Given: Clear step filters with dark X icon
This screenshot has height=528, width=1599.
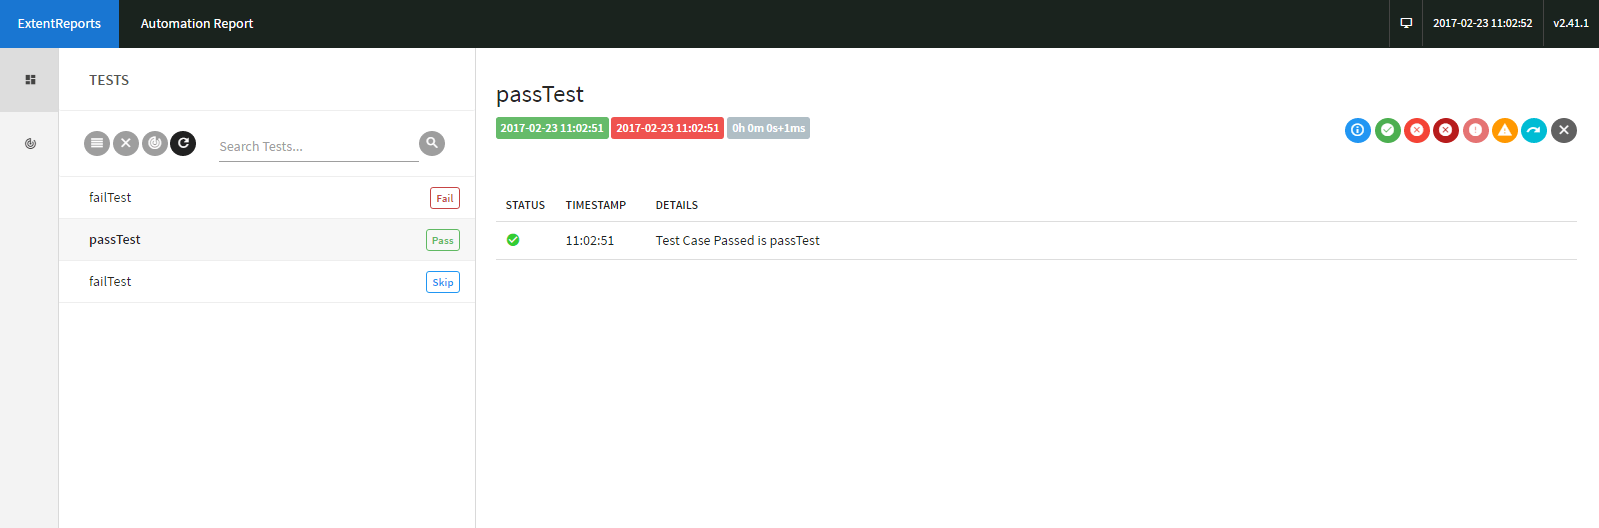Looking at the screenshot, I should pos(1564,130).
